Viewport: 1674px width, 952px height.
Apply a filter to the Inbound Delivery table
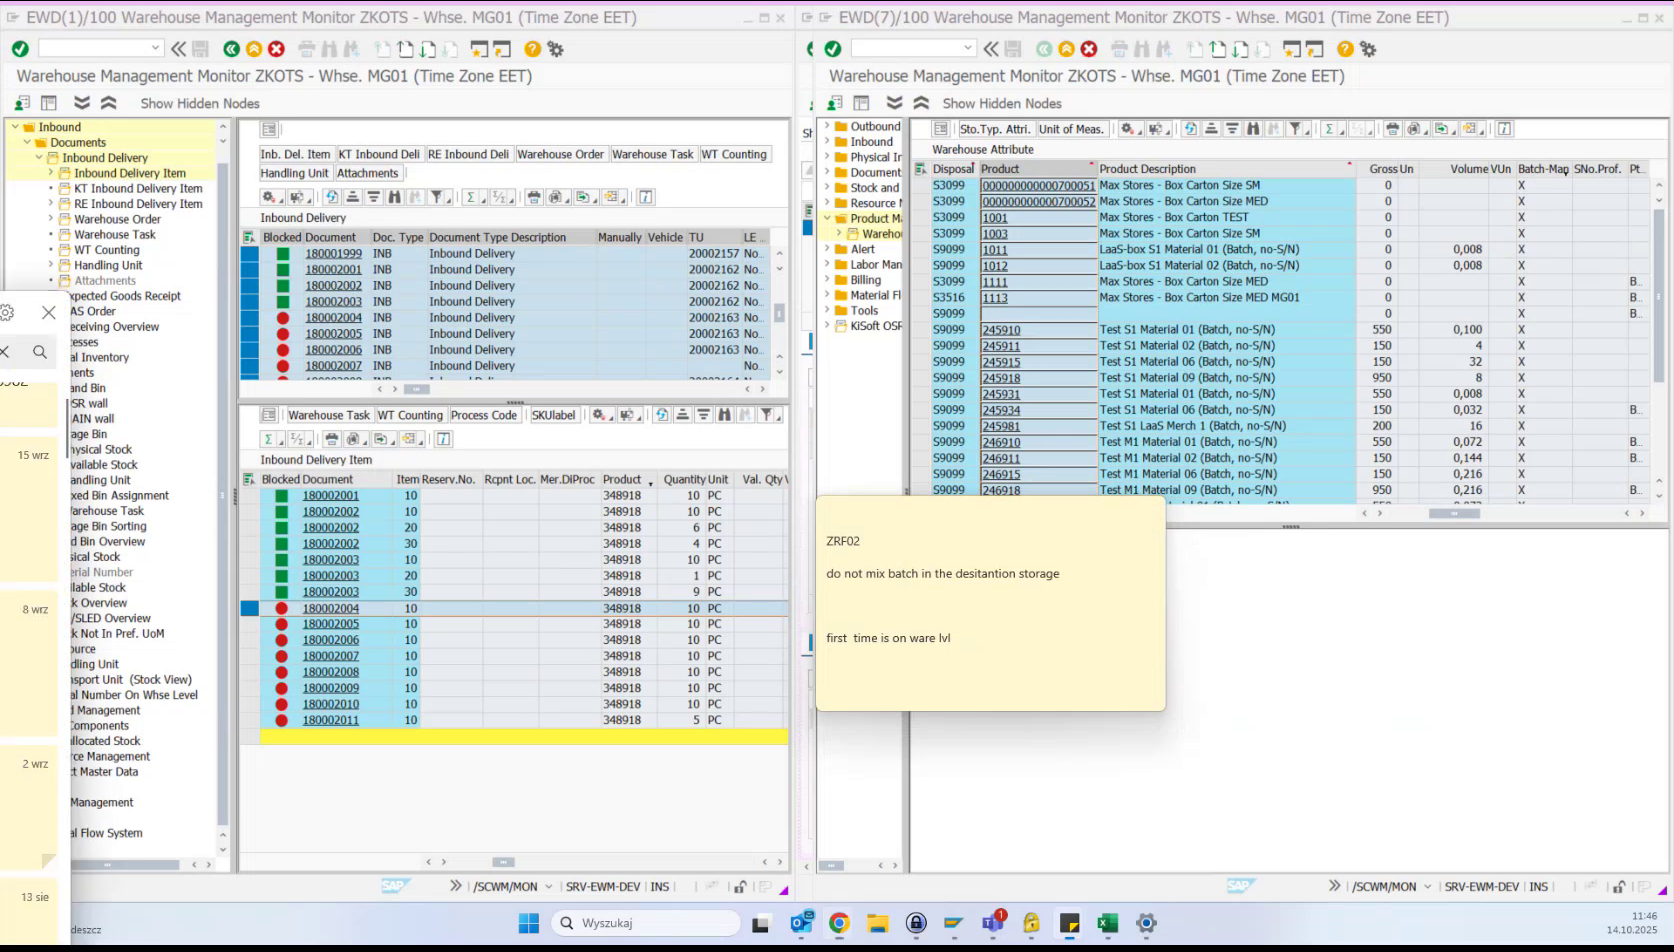pyautogui.click(x=437, y=197)
